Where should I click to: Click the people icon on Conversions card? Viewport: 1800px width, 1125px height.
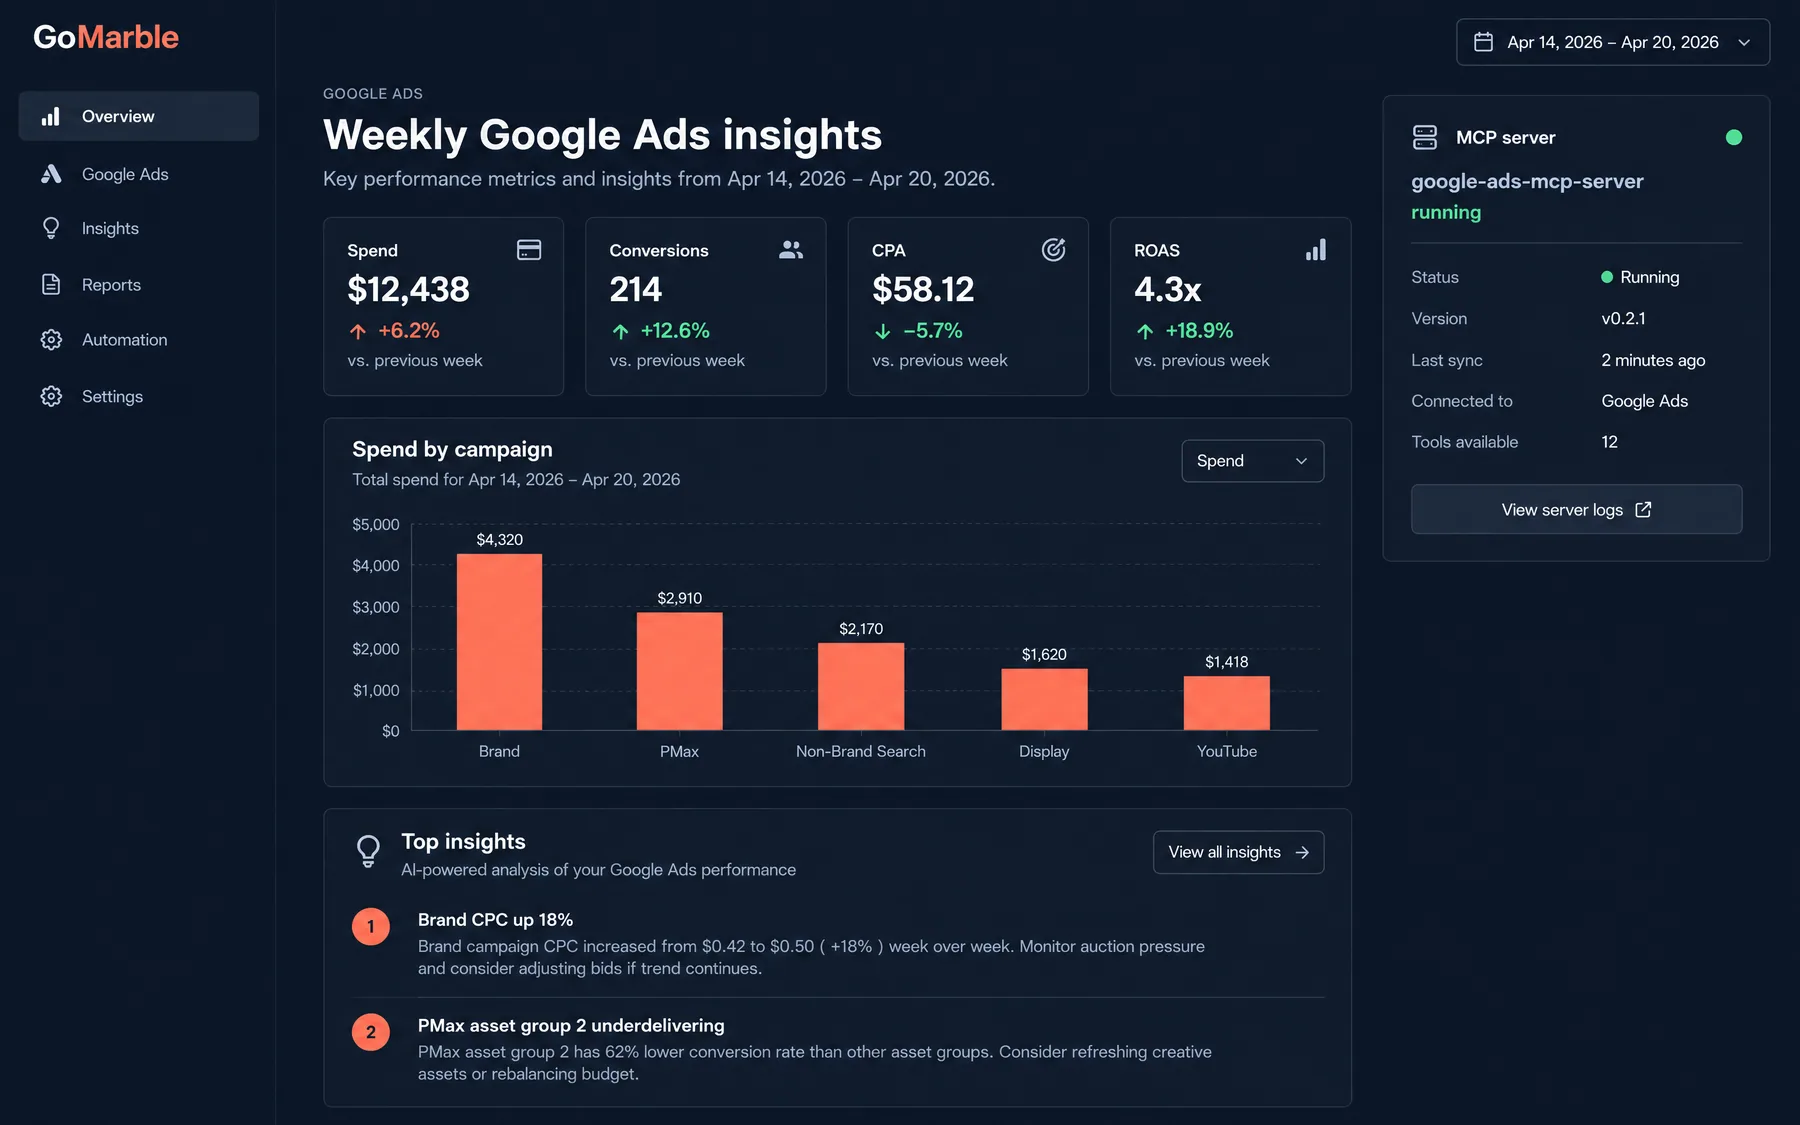[x=791, y=249]
